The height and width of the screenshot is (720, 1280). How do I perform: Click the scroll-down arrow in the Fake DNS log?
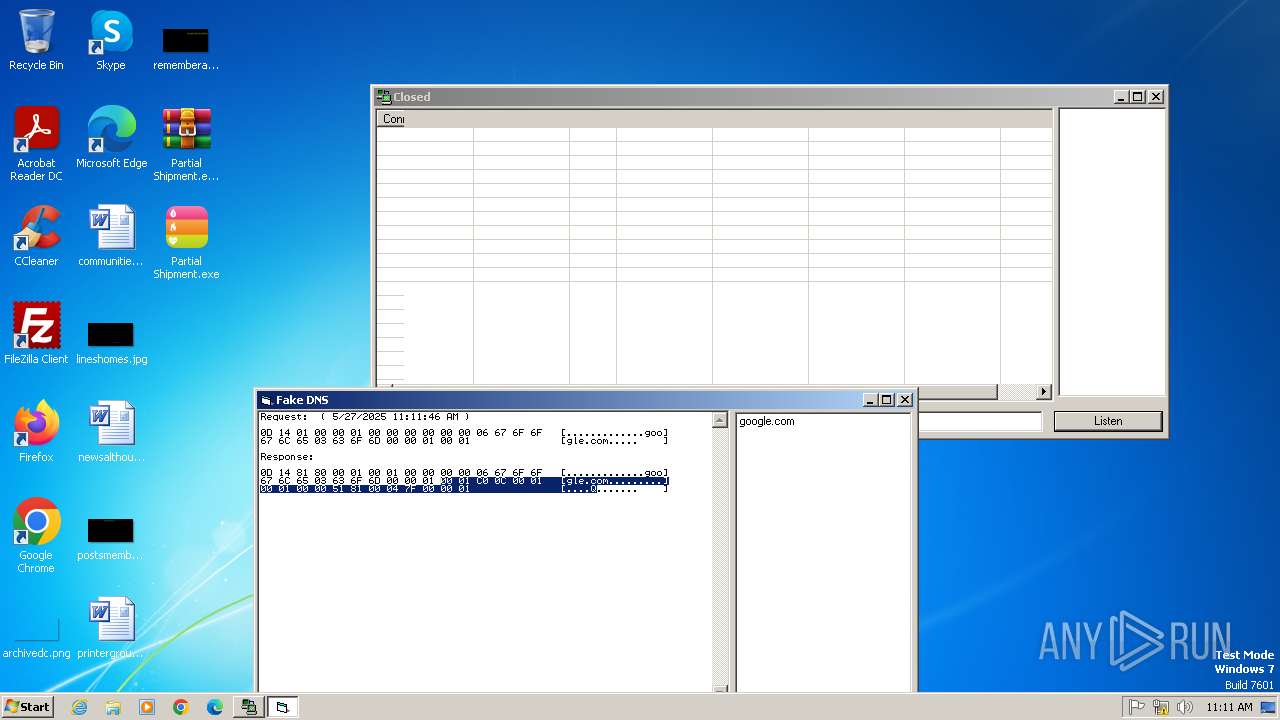coord(720,688)
